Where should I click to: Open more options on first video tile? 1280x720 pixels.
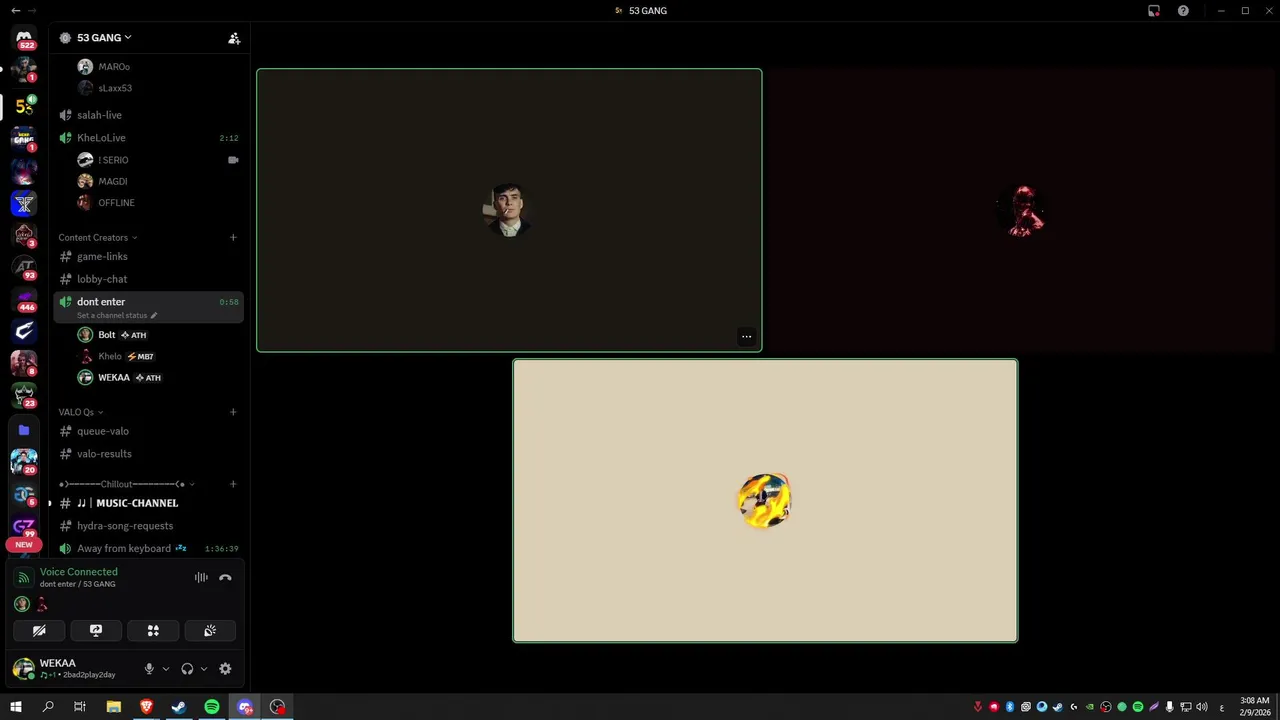pyautogui.click(x=746, y=337)
